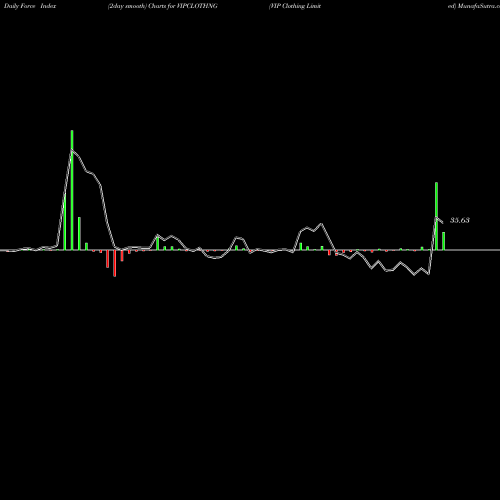The width and height of the screenshot is (500, 500).
Task: Click the 'Daily Force Index' title text
Action: click(30, 6)
